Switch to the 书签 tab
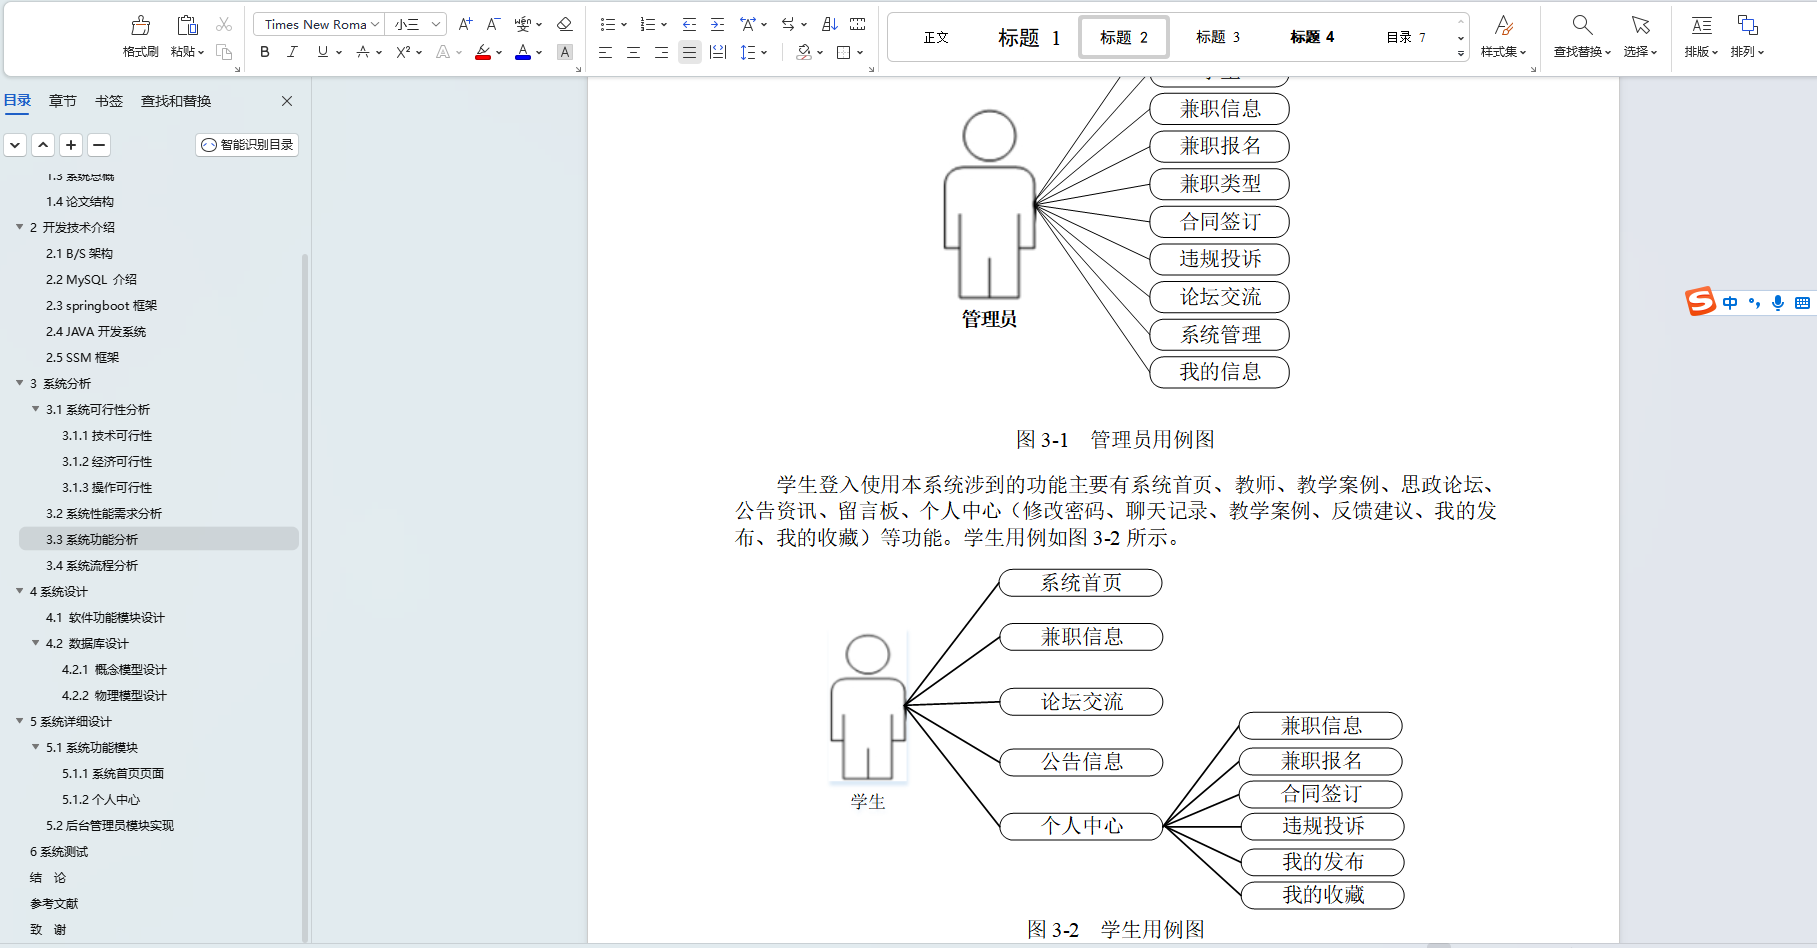Image resolution: width=1817 pixels, height=948 pixels. click(109, 101)
